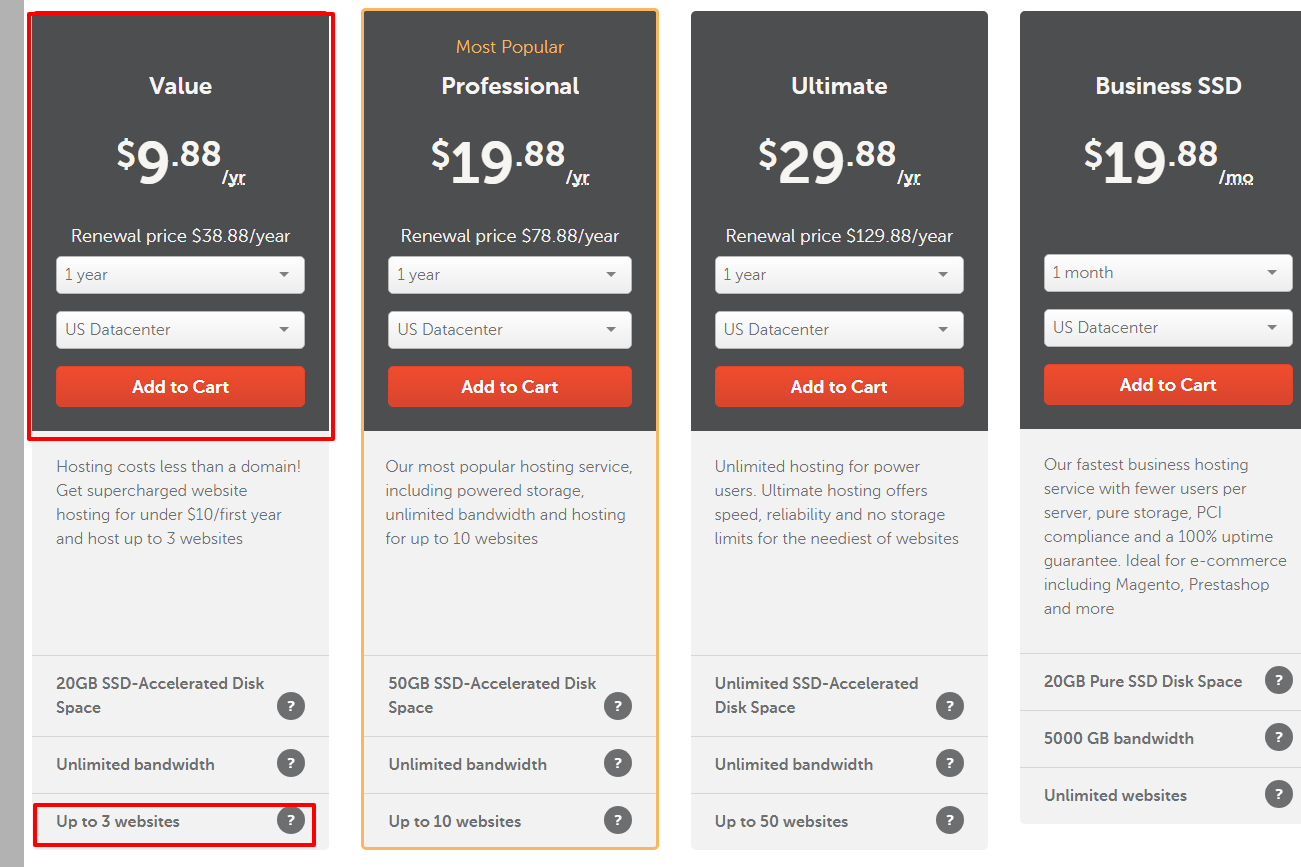The image size is (1301, 867).
Task: Show tooltip for 50GB SSD-Accelerated Disk Space
Action: 618,707
